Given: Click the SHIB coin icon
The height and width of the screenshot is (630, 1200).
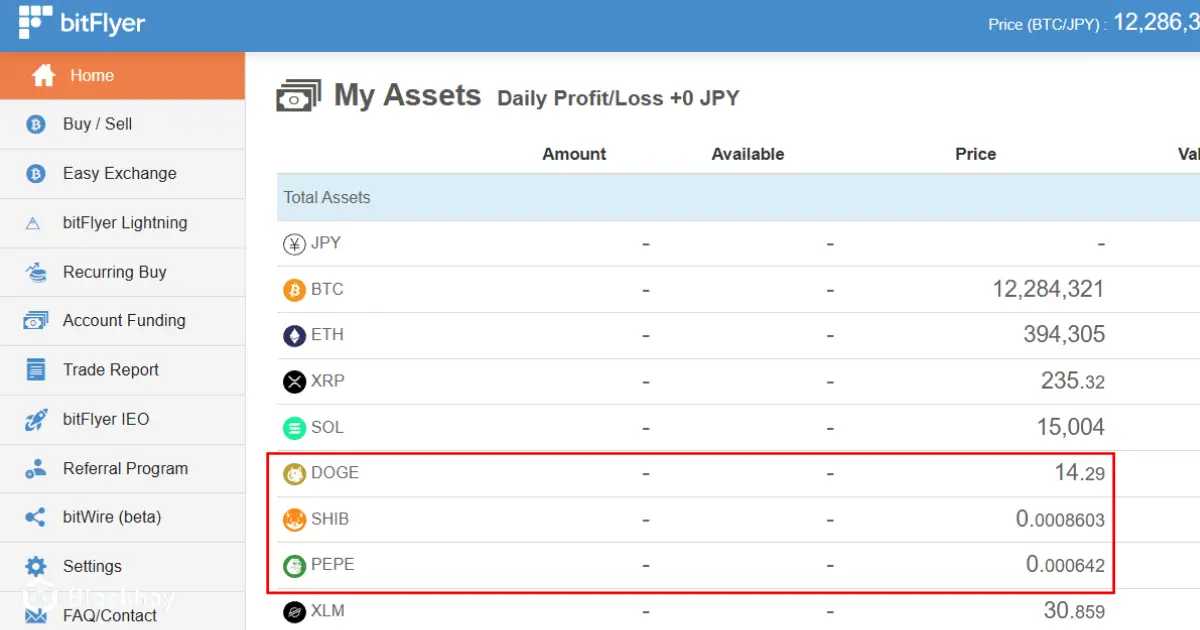Looking at the screenshot, I should tap(294, 520).
